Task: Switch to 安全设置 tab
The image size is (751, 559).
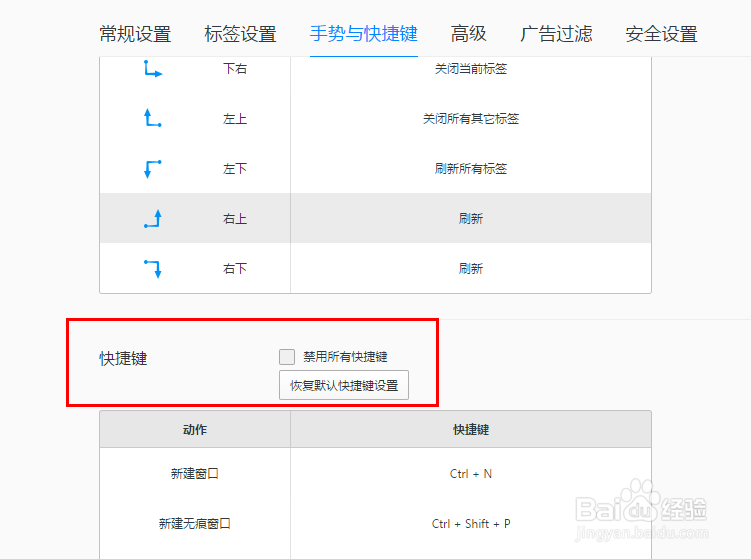Action: [x=661, y=34]
